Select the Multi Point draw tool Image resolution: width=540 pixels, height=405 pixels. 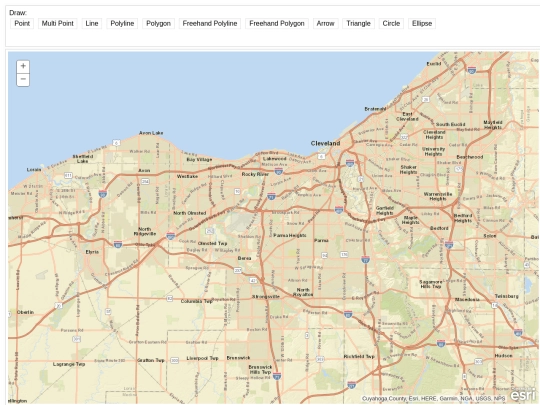[58, 23]
